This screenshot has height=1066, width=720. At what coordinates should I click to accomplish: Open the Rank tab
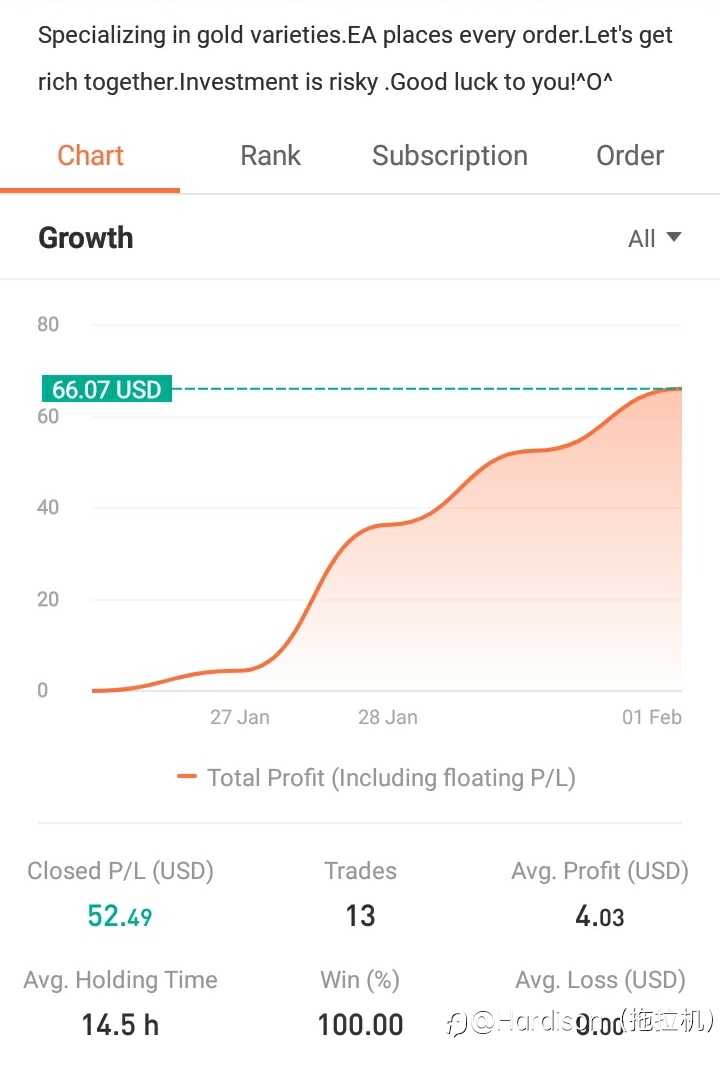[x=270, y=156]
